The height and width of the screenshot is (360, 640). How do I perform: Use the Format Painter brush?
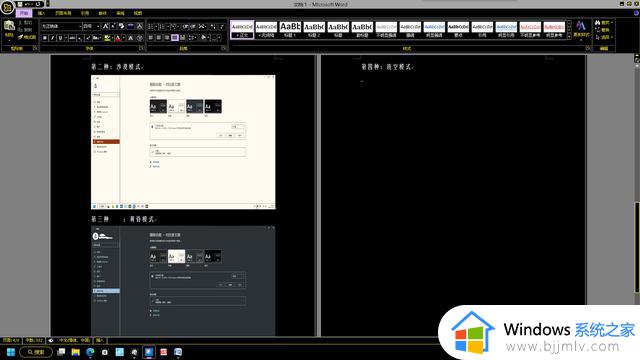click(27, 38)
